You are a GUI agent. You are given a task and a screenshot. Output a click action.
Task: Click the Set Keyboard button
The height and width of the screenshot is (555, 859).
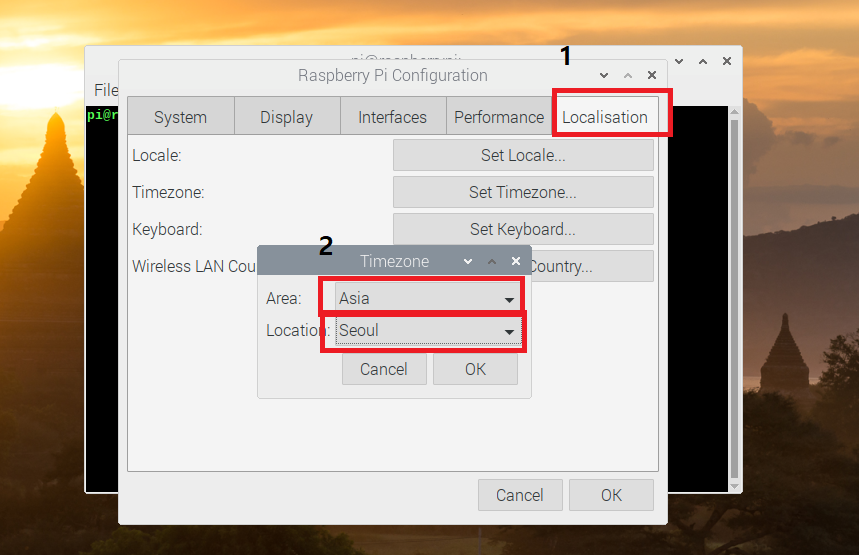click(523, 229)
